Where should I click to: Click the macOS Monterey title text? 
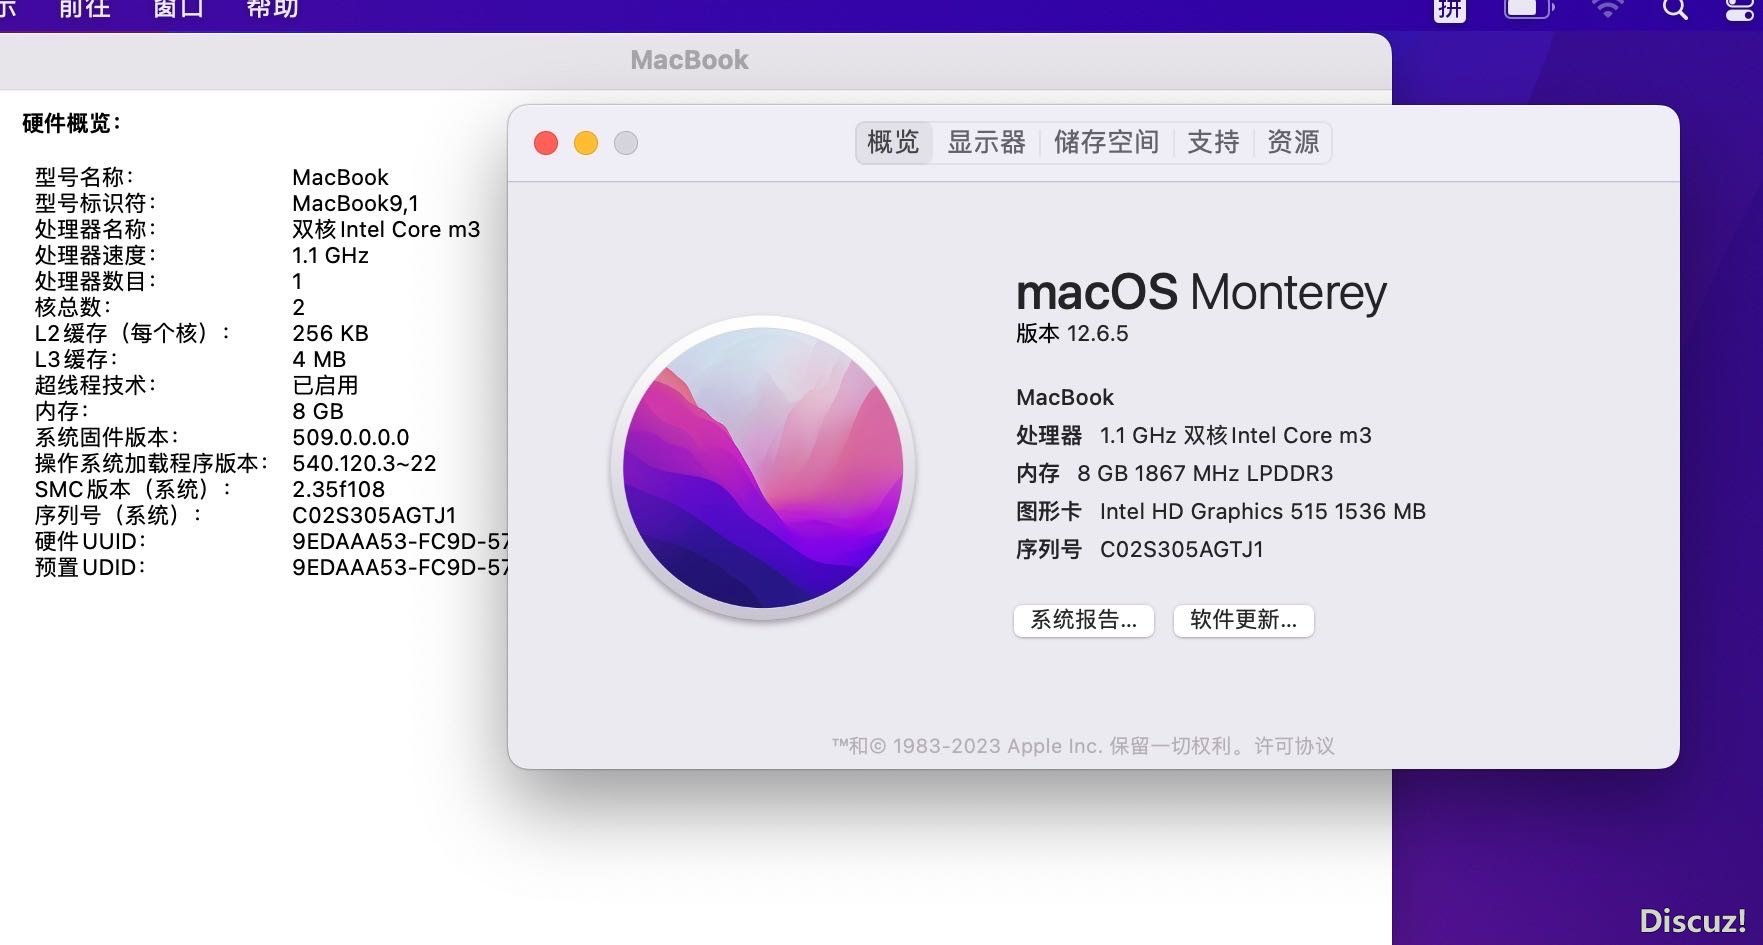tap(1201, 293)
